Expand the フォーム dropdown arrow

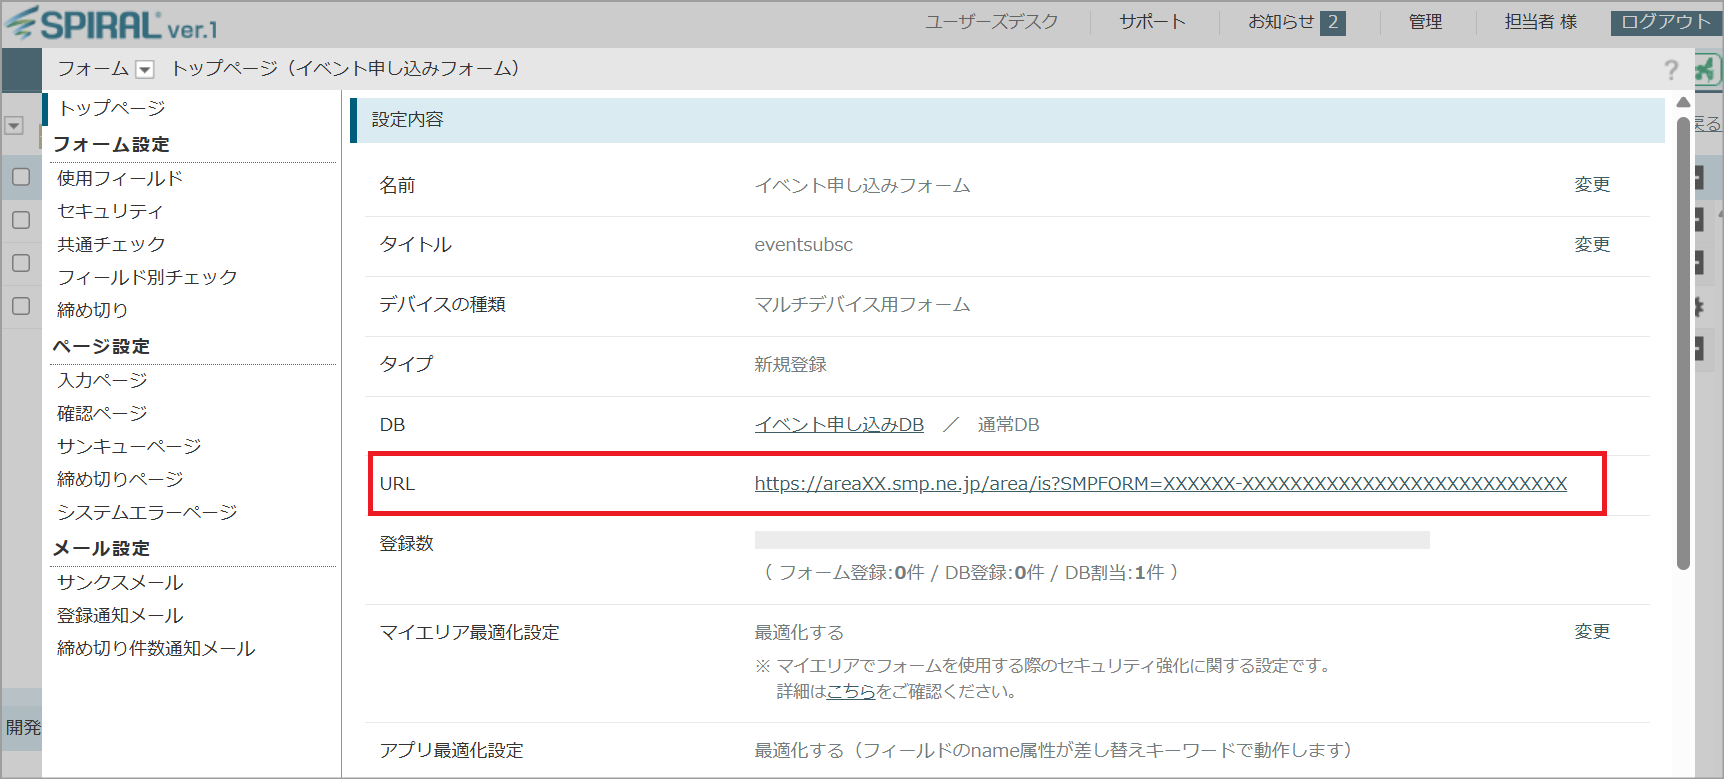[x=145, y=69]
